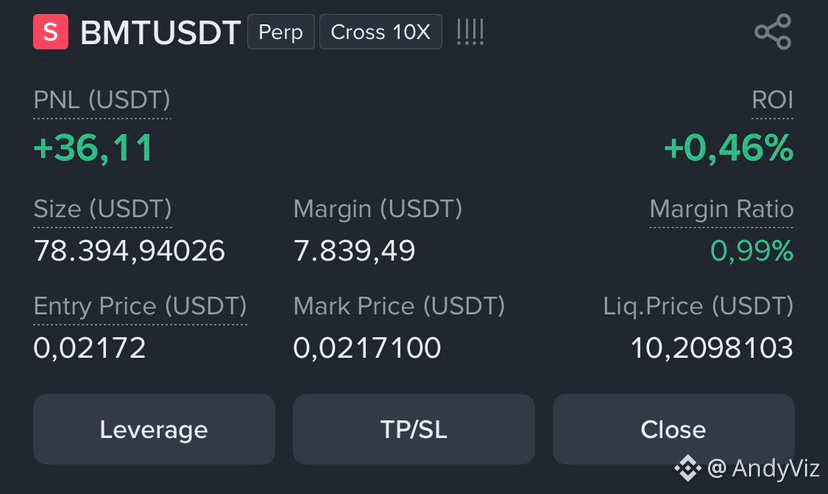Open TP/SL settings

point(413,429)
